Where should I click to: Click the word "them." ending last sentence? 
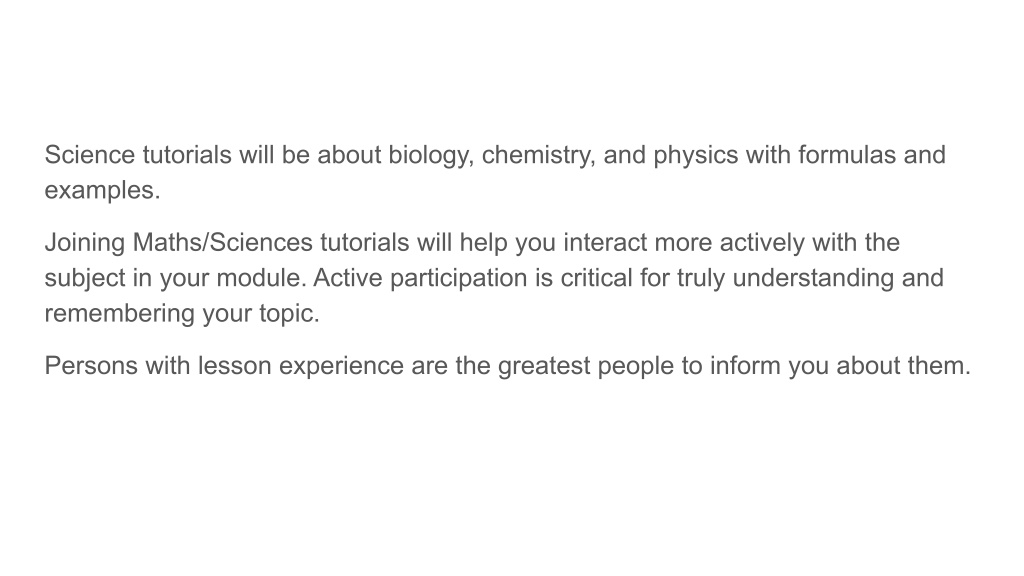(x=938, y=366)
